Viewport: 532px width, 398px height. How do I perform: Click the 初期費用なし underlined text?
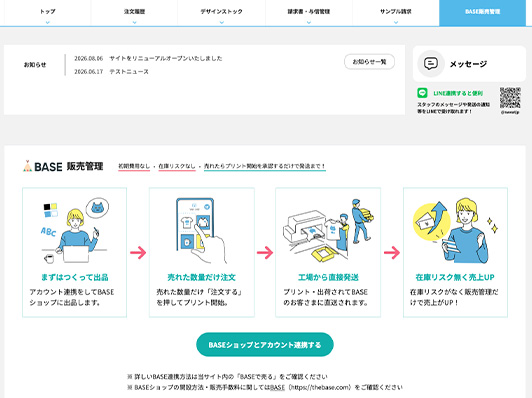coord(134,166)
